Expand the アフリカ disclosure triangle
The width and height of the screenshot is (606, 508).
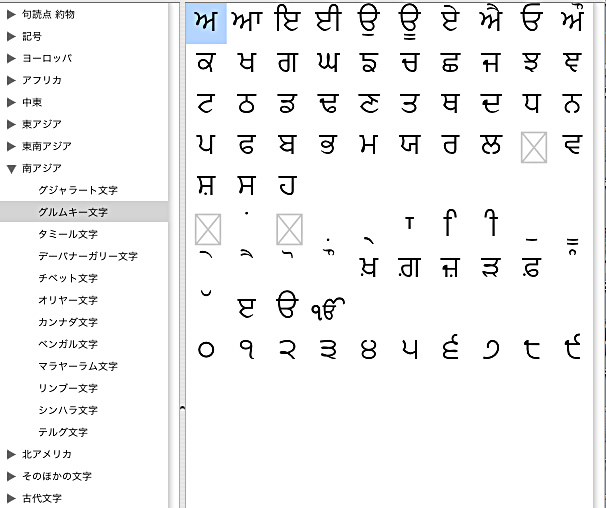tap(12, 81)
